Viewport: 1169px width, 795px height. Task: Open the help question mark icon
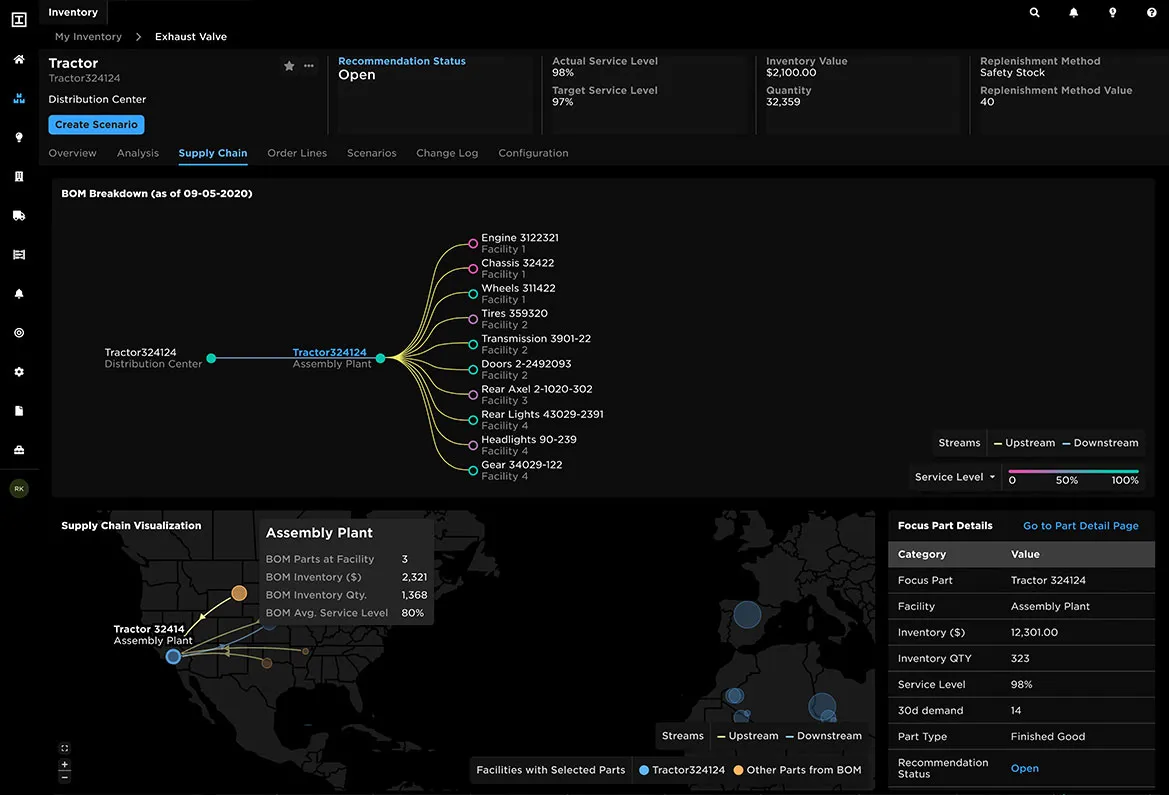[x=1152, y=13]
